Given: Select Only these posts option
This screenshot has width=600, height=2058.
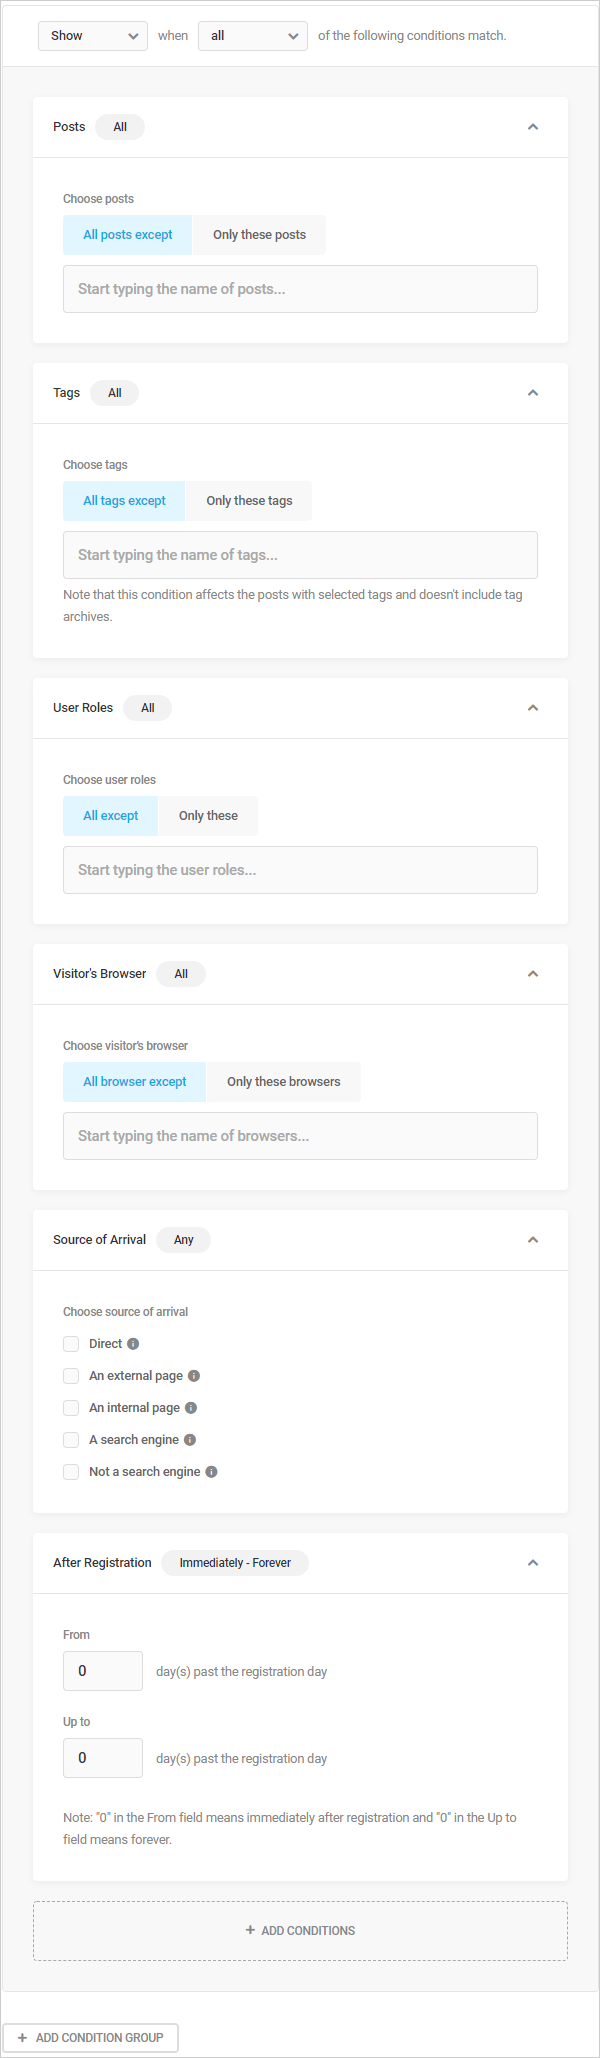Looking at the screenshot, I should click(259, 235).
